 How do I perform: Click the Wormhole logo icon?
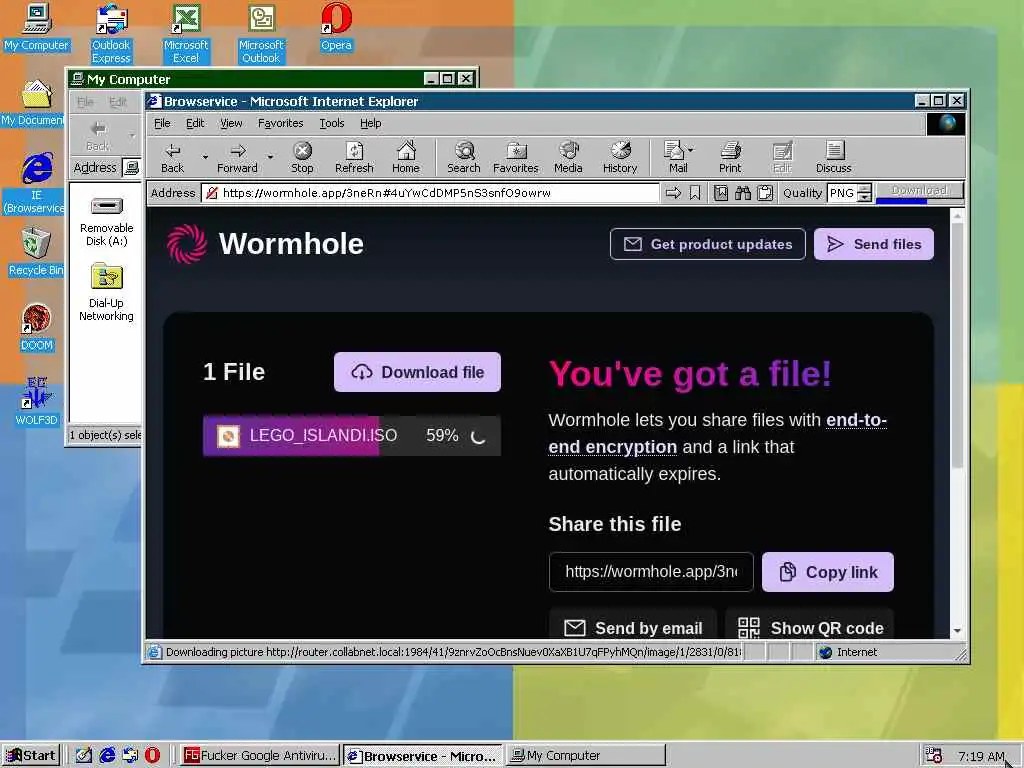187,244
